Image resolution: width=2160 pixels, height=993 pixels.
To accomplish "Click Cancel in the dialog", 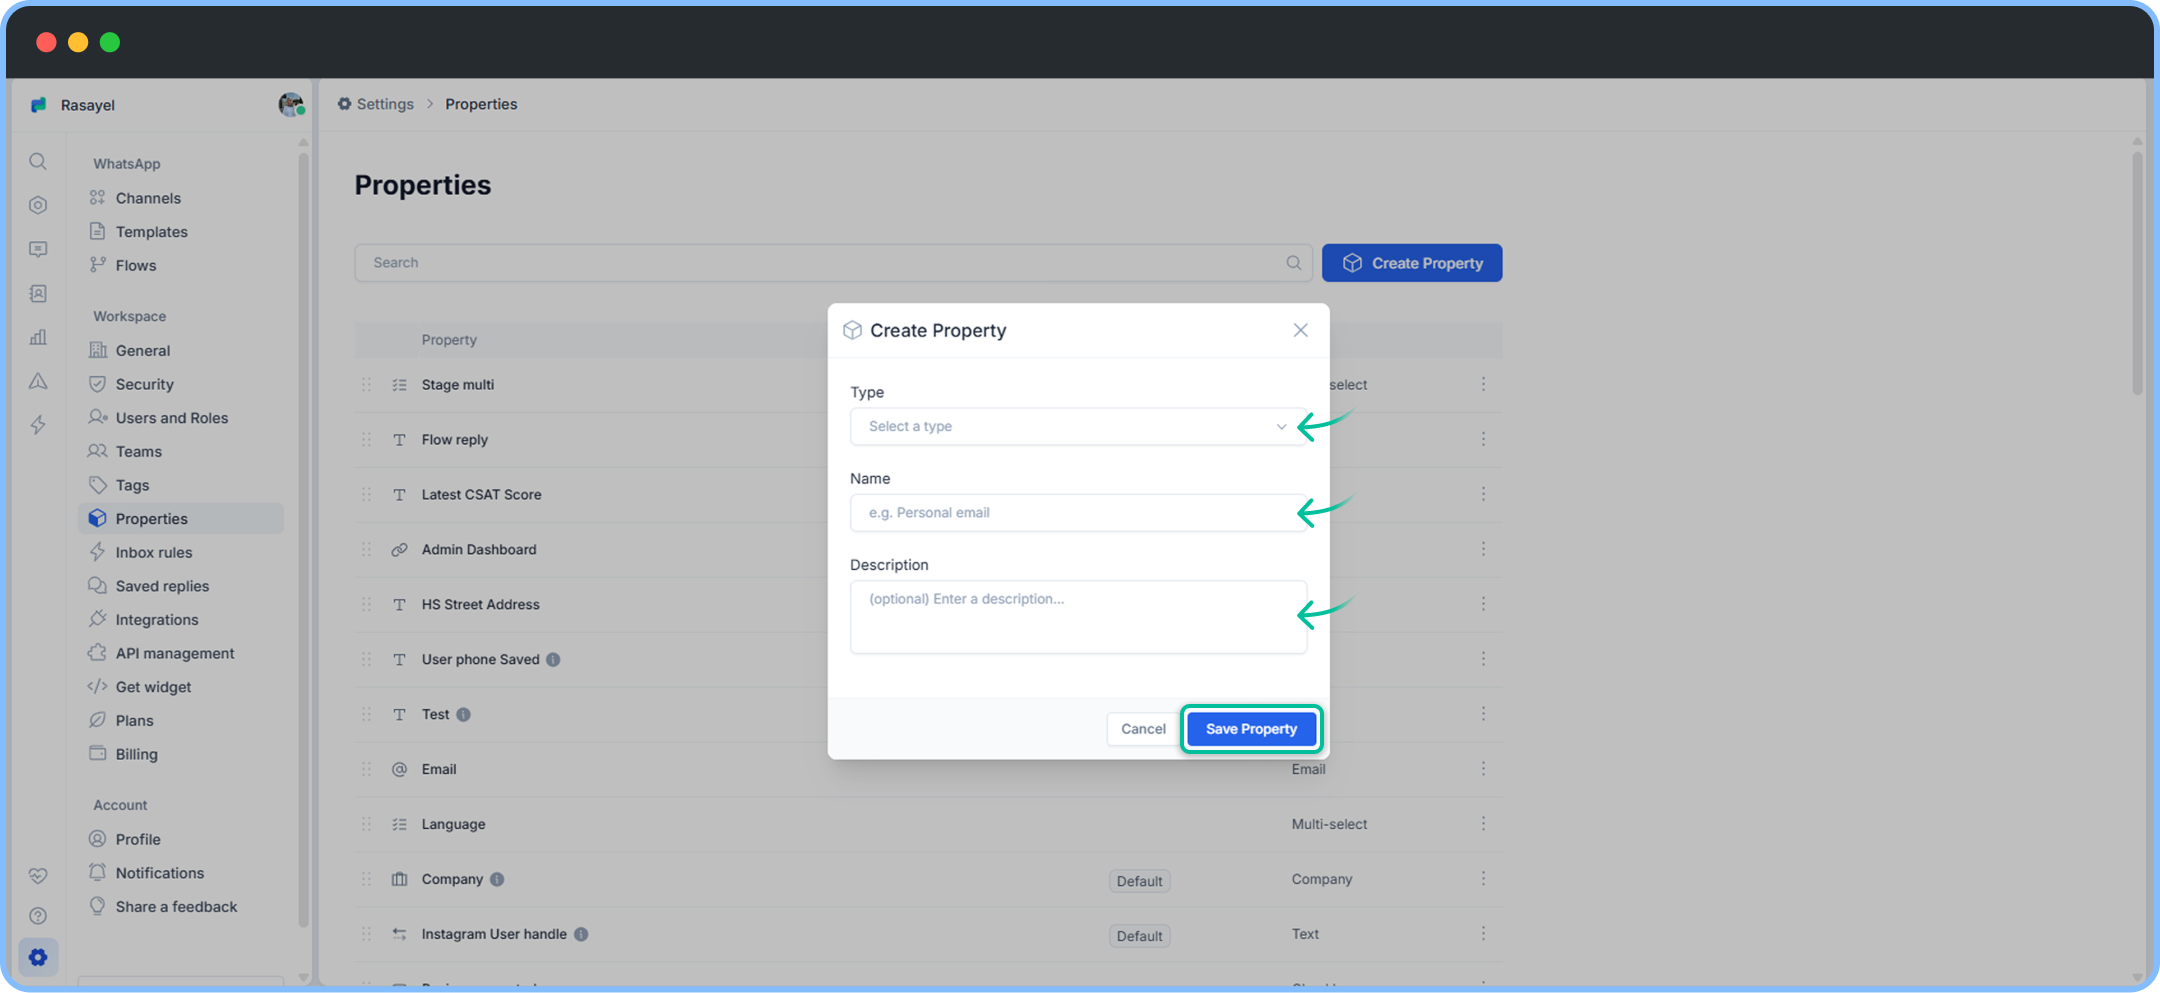I will click(1142, 729).
